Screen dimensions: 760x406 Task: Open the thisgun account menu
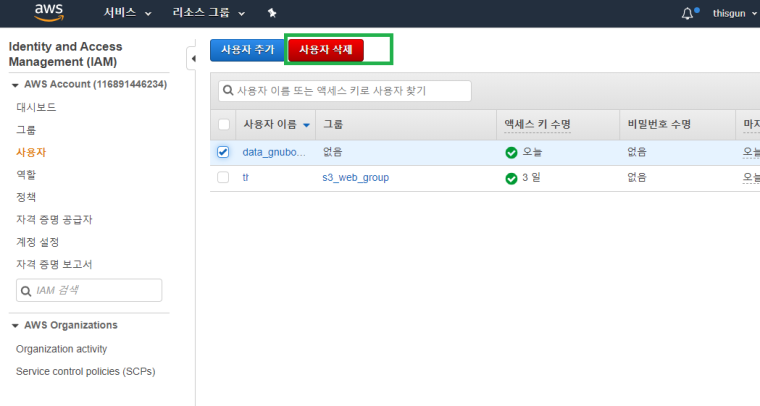pos(734,14)
